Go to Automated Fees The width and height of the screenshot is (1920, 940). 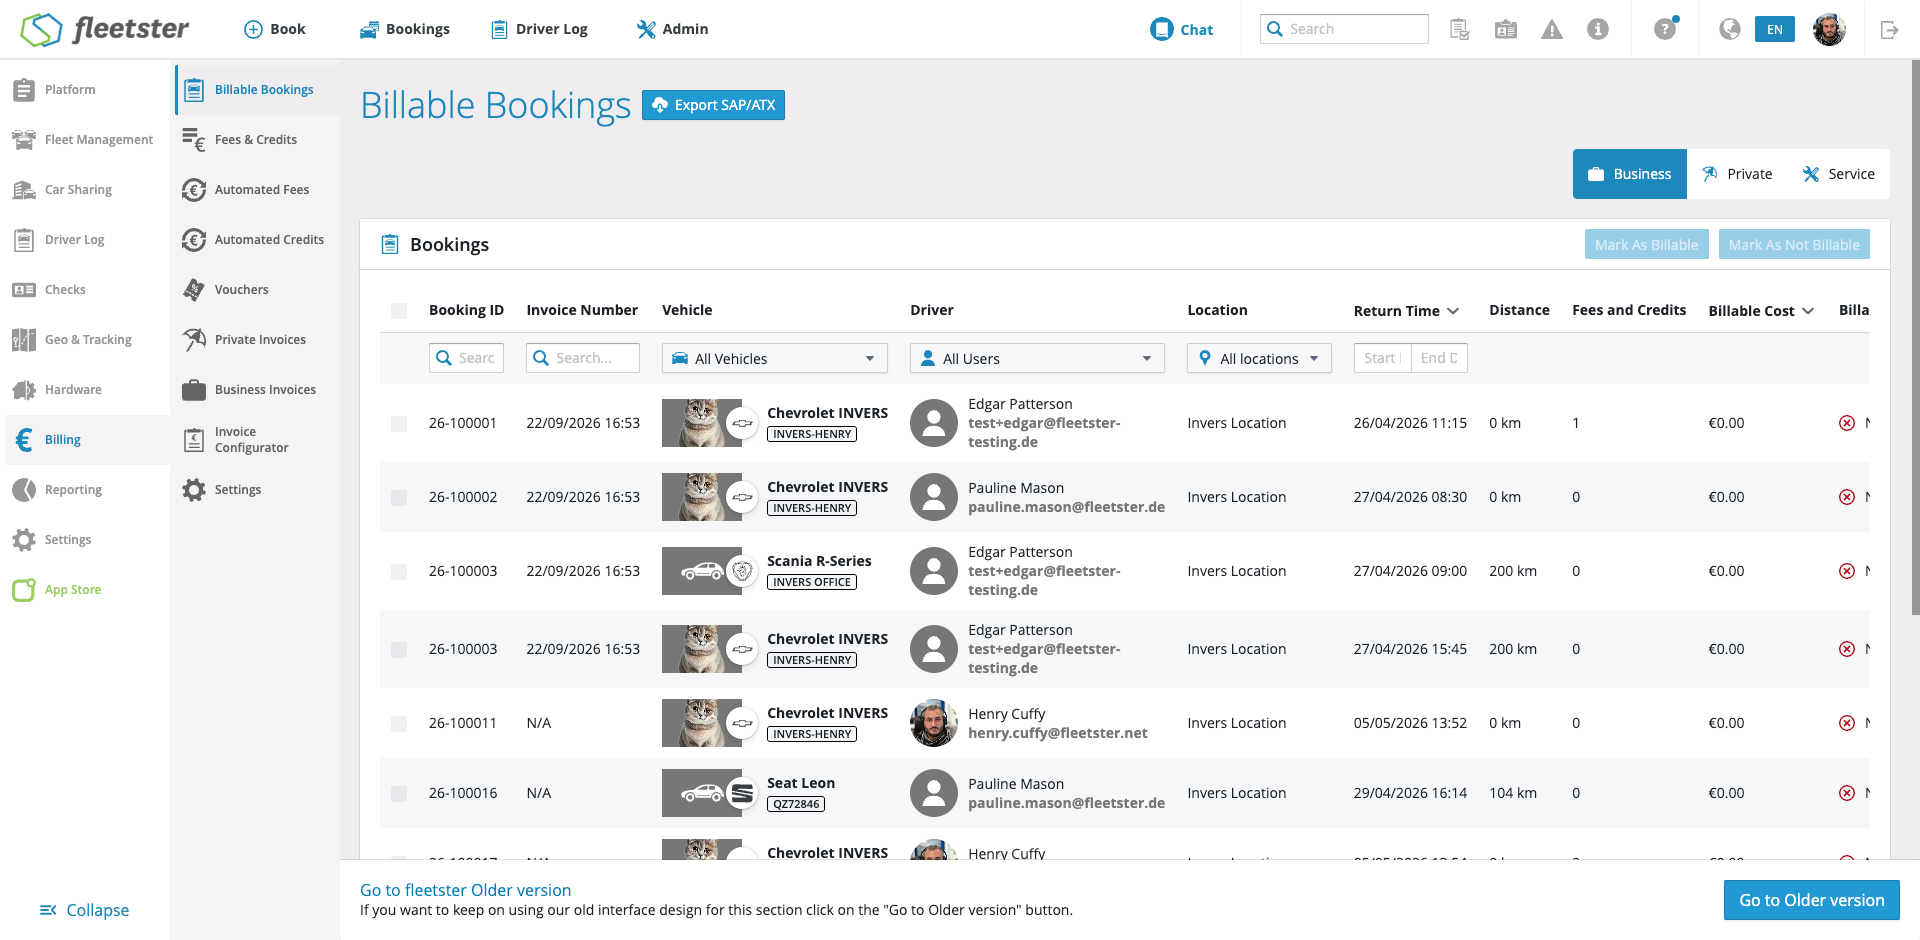coord(256,190)
